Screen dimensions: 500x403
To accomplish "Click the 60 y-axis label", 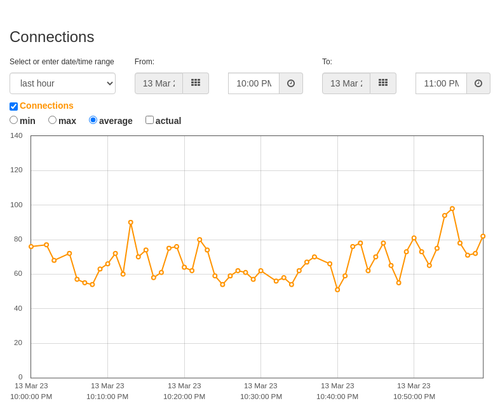I will (18, 274).
